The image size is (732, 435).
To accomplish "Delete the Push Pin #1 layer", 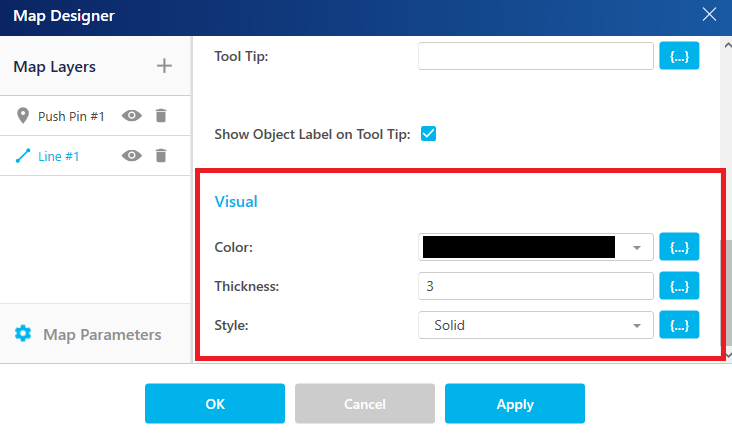I will pyautogui.click(x=161, y=115).
